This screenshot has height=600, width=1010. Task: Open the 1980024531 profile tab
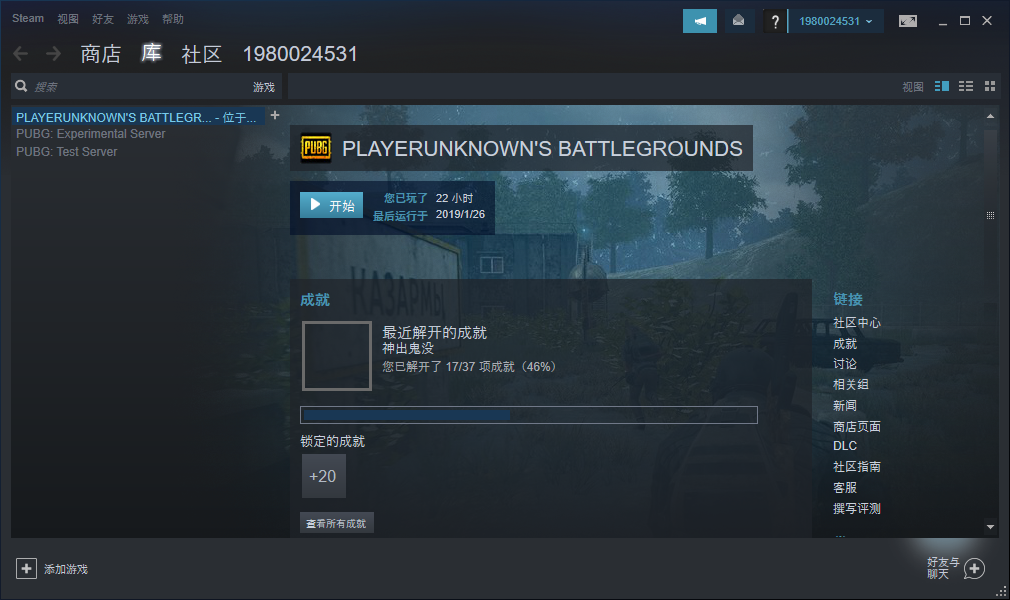pyautogui.click(x=300, y=54)
